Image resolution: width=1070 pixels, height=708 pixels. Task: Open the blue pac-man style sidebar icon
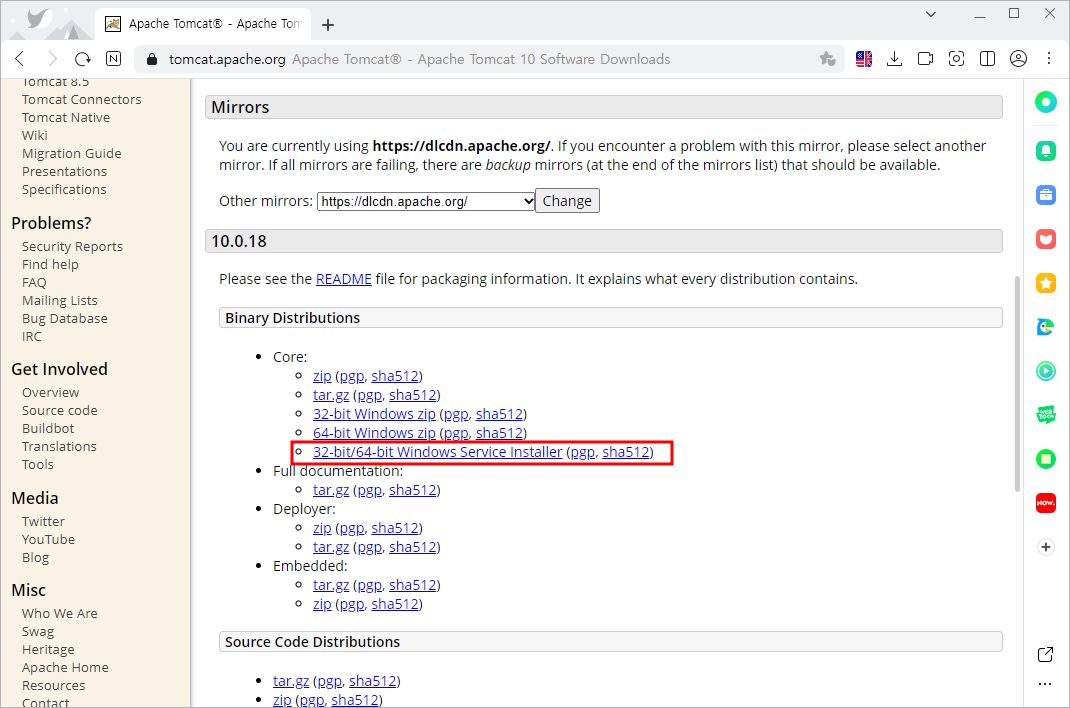[1045, 327]
